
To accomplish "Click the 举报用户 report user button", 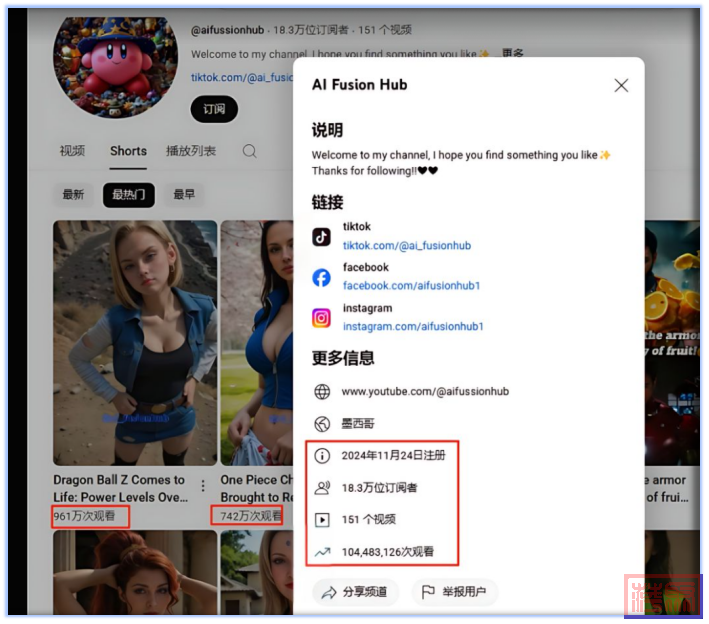I will (454, 592).
